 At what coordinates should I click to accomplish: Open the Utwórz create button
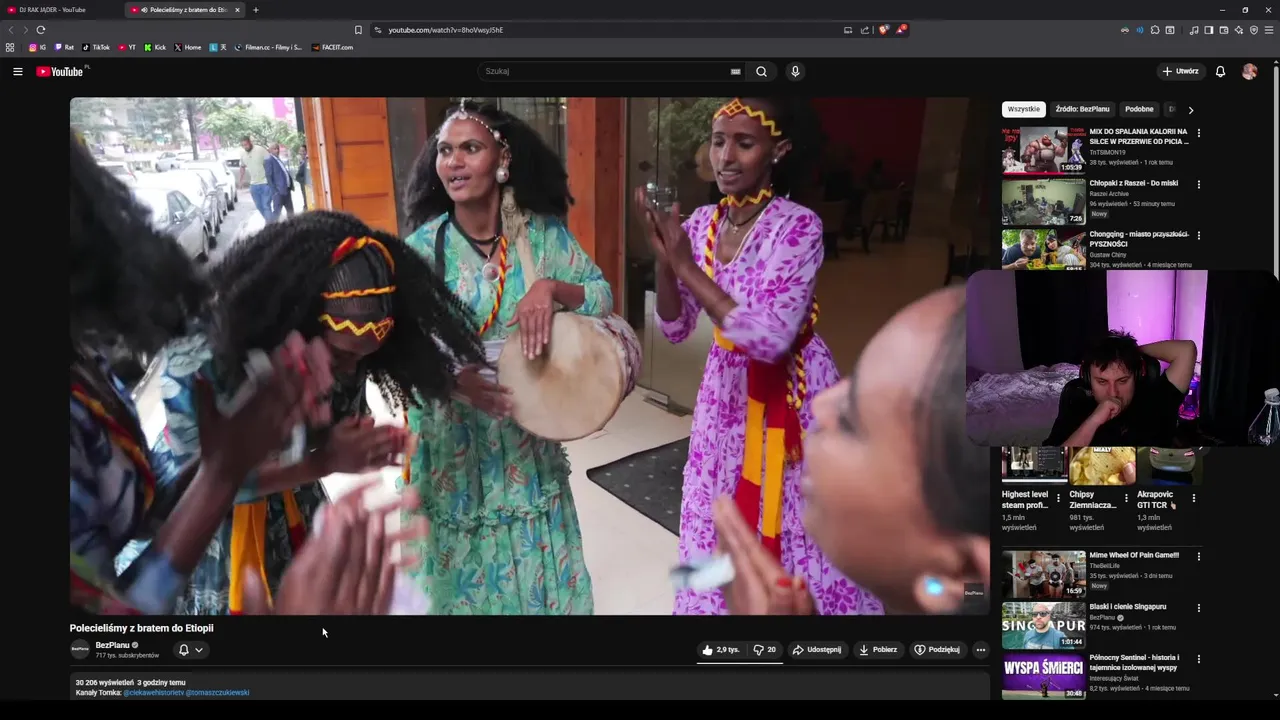point(1180,71)
